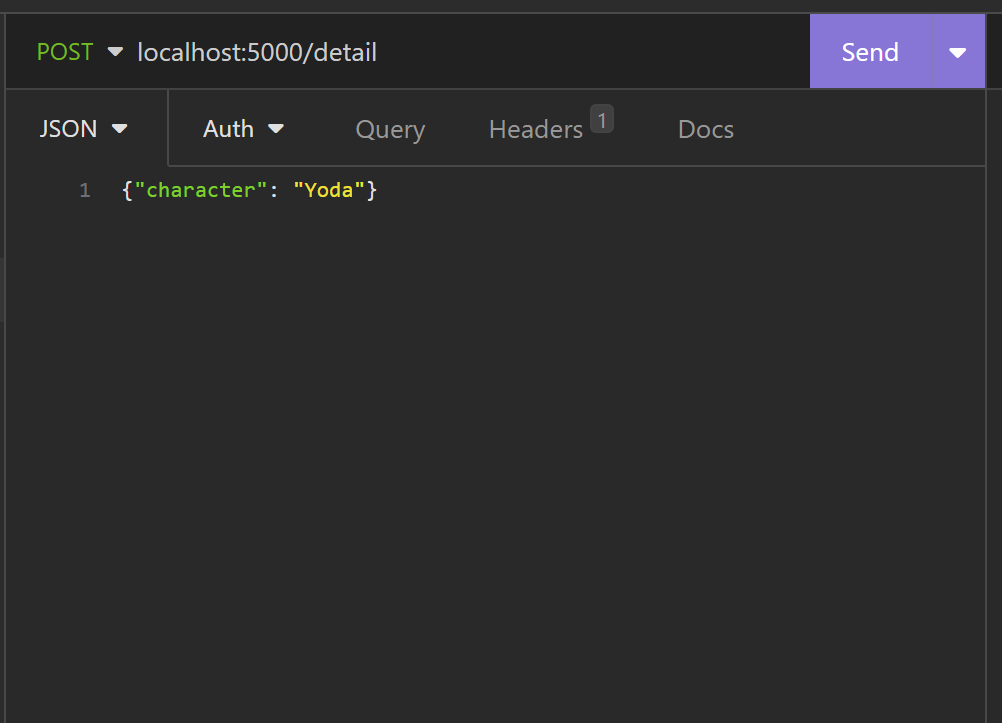
Task: Open the Docs tab
Action: pyautogui.click(x=705, y=130)
